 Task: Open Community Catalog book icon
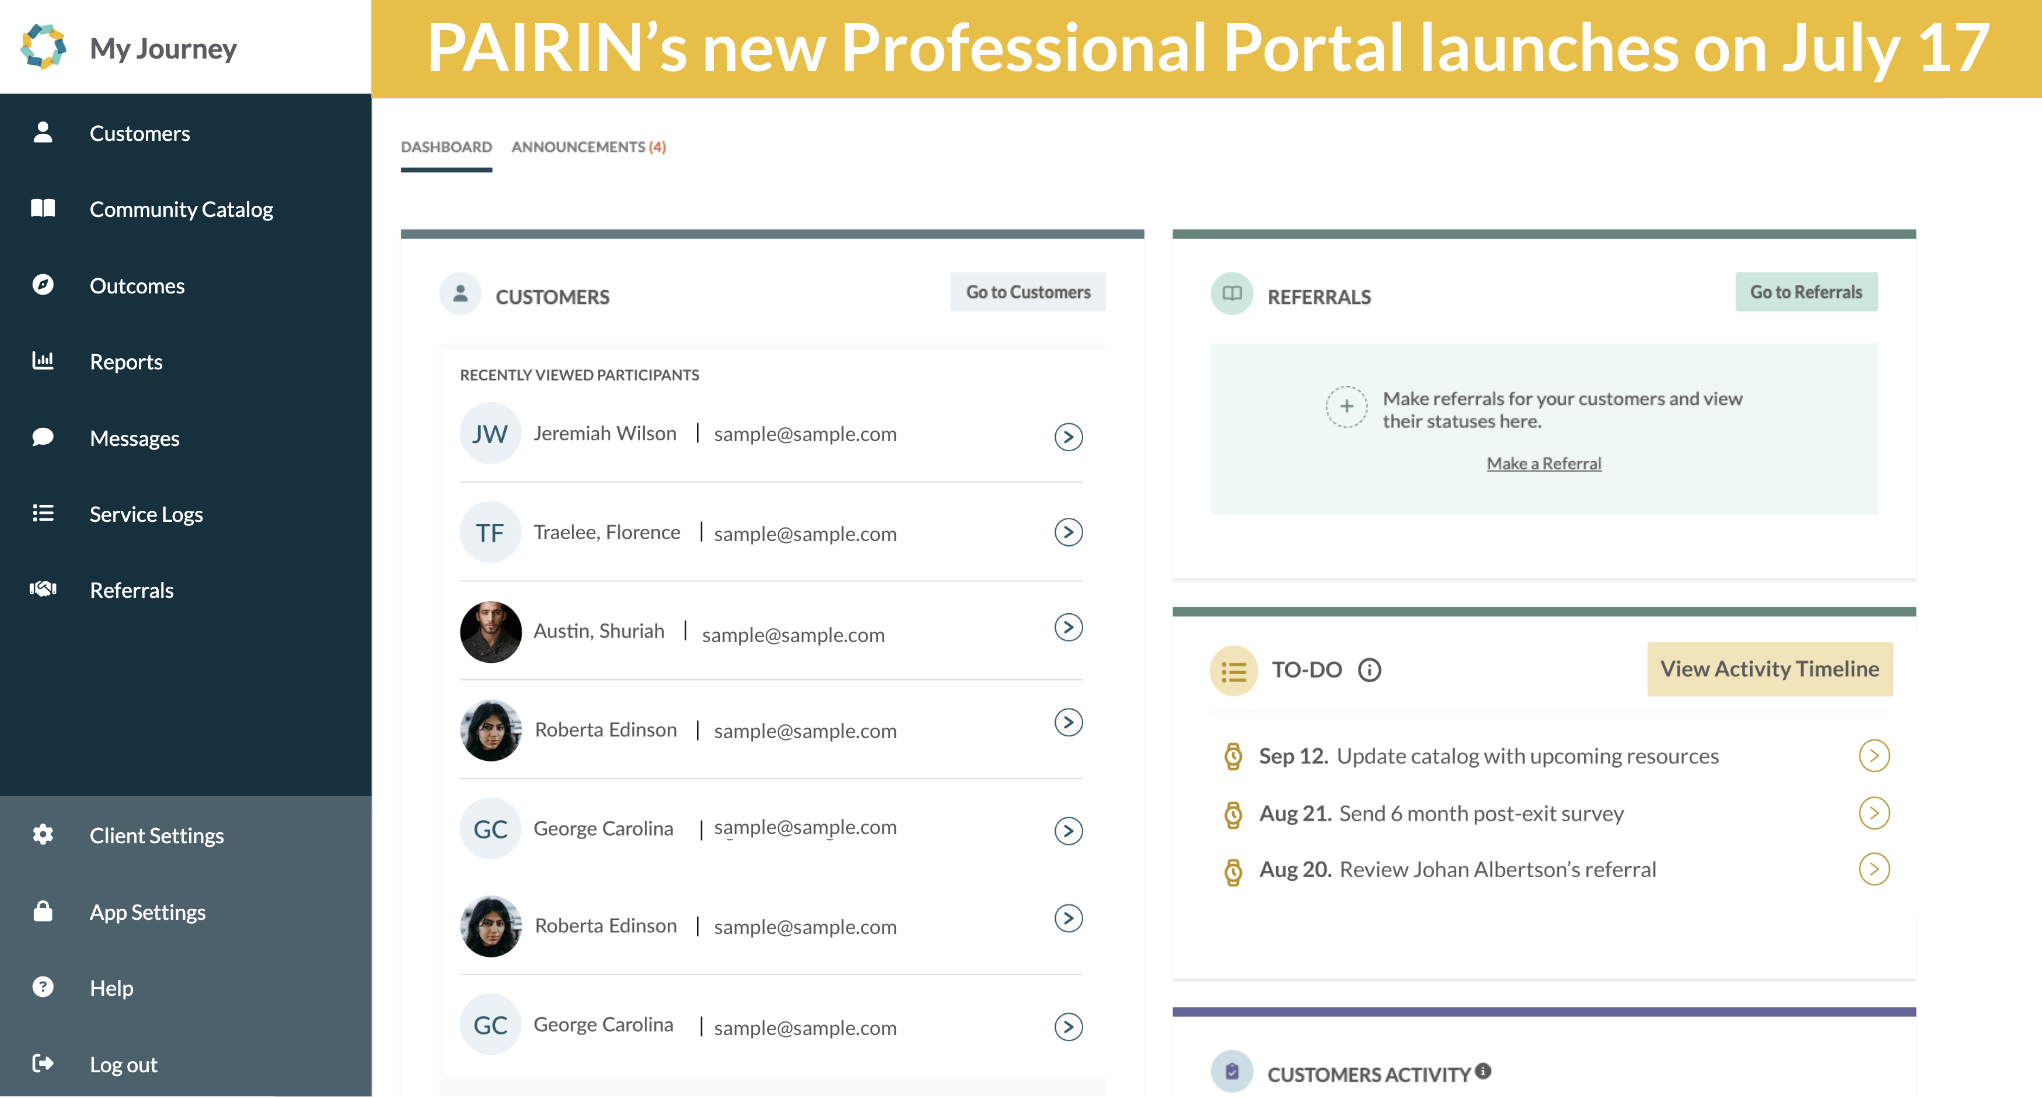click(x=43, y=208)
